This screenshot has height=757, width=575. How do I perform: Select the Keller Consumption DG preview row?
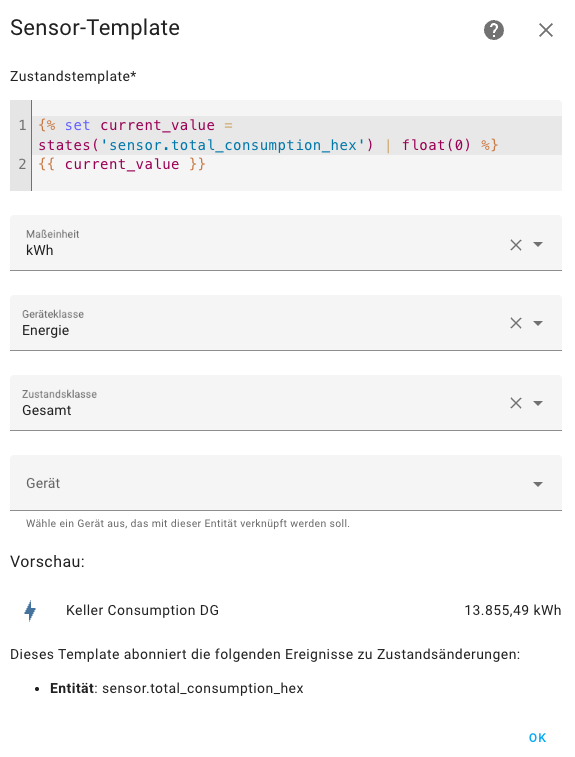pos(286,610)
